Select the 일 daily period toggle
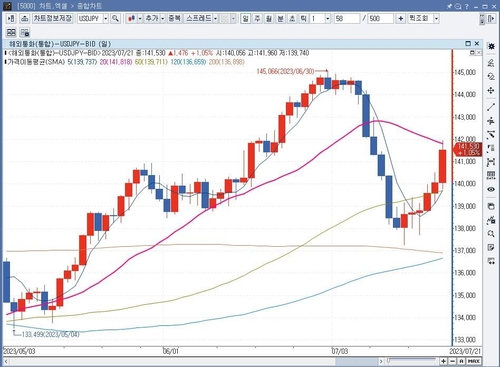 pyautogui.click(x=246, y=18)
